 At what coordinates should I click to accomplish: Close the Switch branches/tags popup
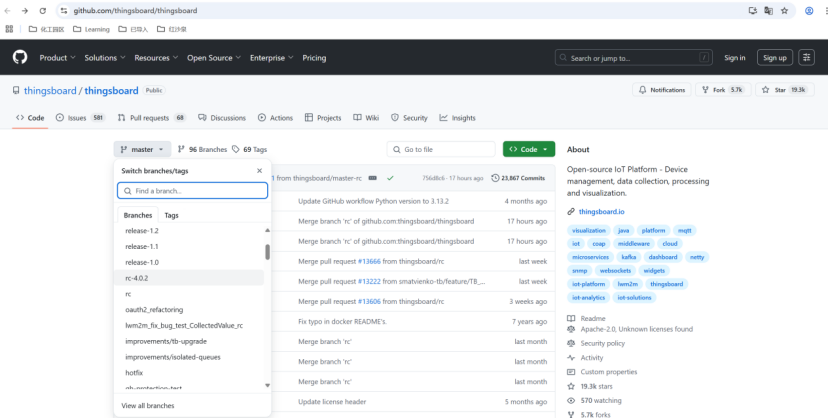click(259, 170)
